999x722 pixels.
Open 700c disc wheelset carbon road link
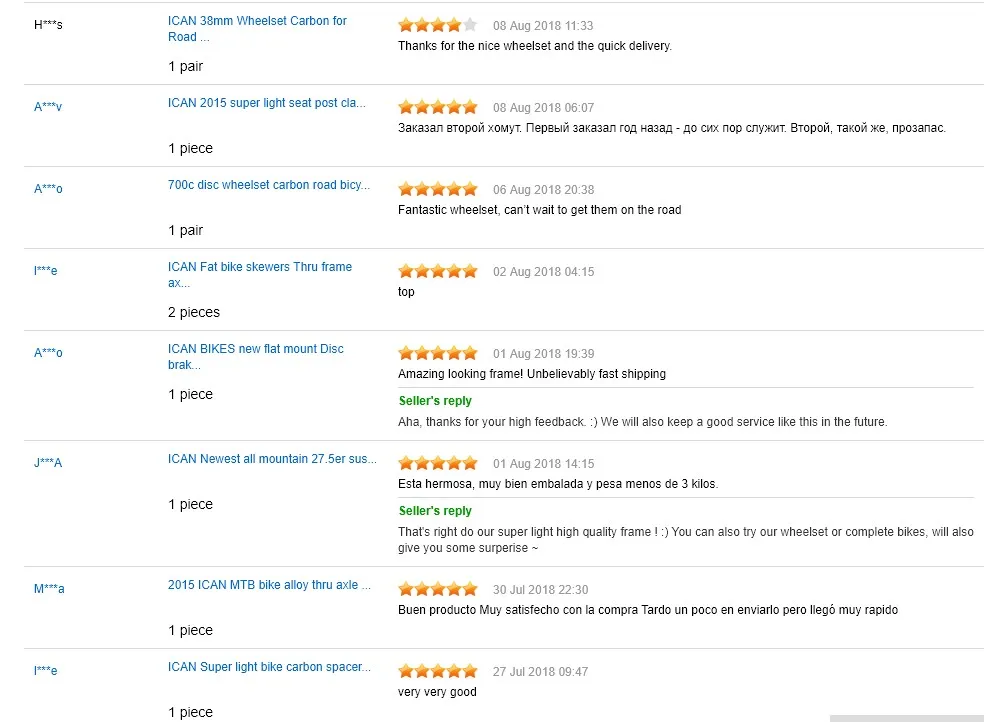[268, 185]
